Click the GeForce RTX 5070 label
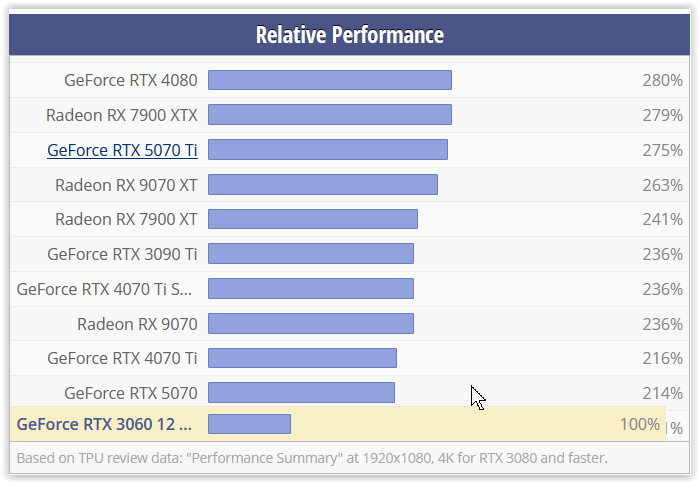Image resolution: width=699 pixels, height=483 pixels. 131,392
